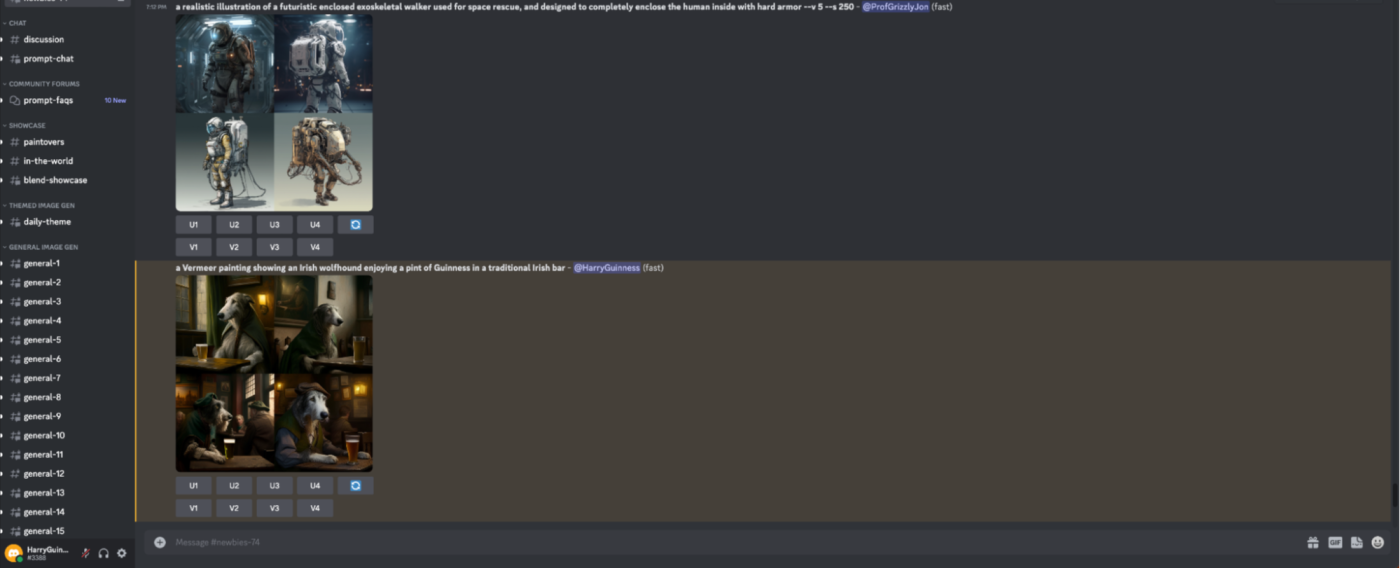Viewport: 1400px width, 568px height.
Task: Toggle headphones deafen
Action: (104, 553)
